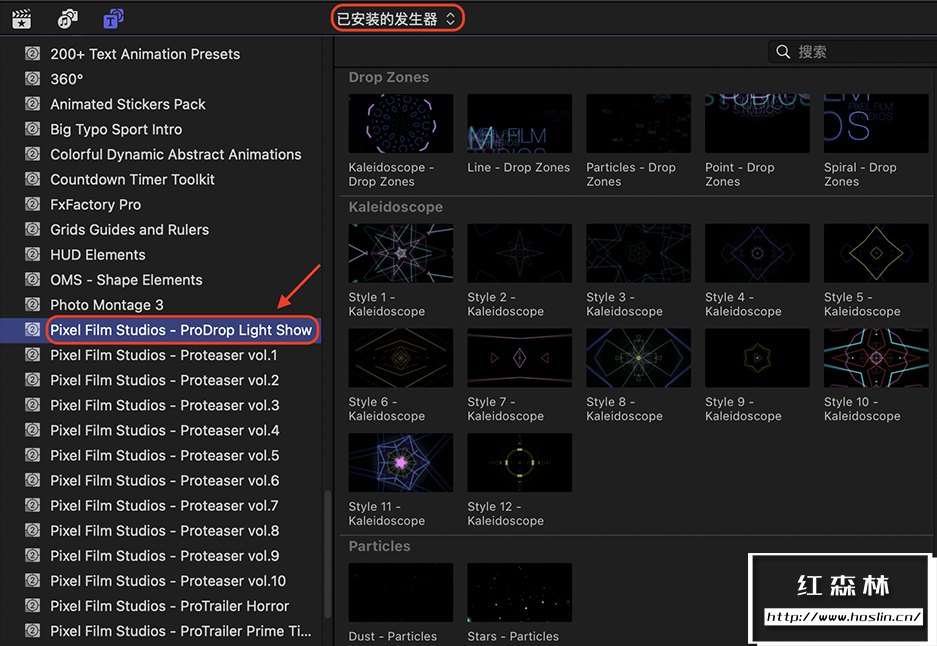Select the Dust - Particles thumbnail
This screenshot has width=937, height=646.
[400, 592]
